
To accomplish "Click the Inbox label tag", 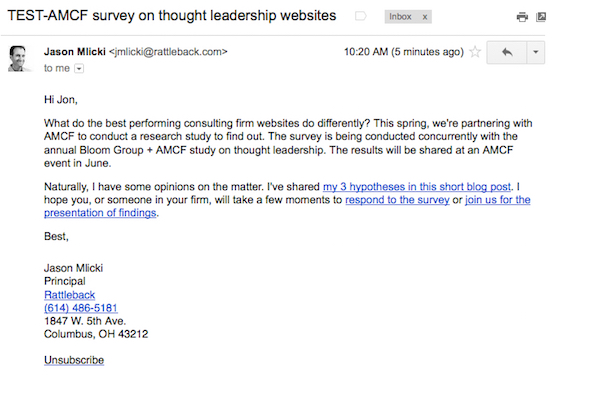I will coord(400,17).
